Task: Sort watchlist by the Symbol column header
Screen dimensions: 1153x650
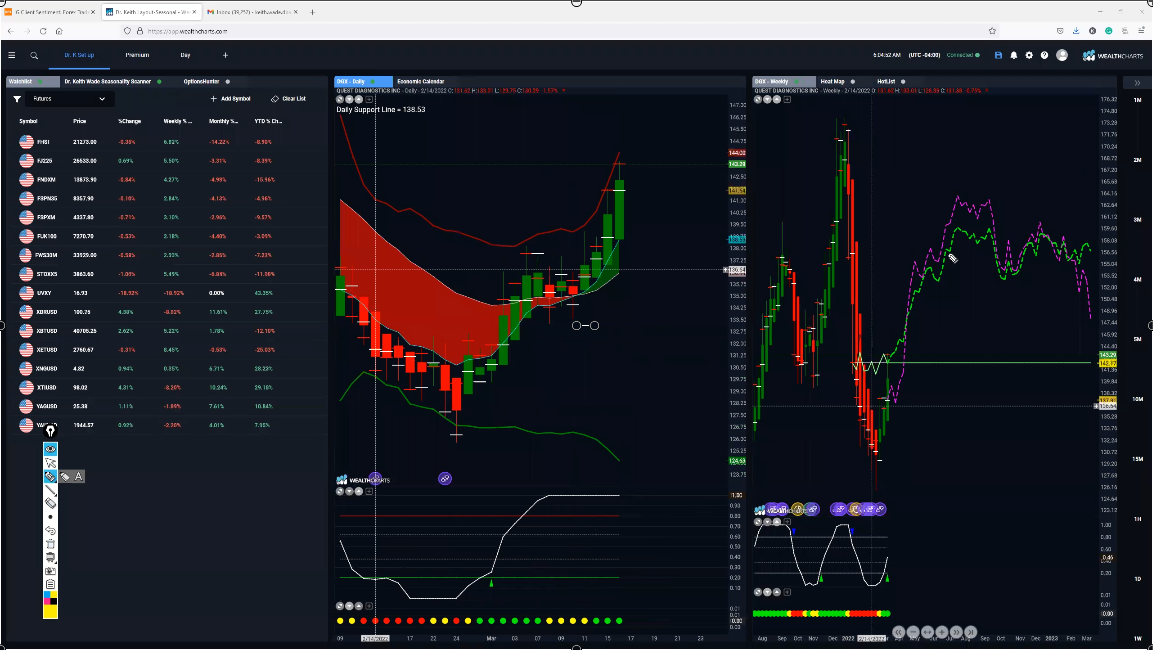Action: click(28, 121)
